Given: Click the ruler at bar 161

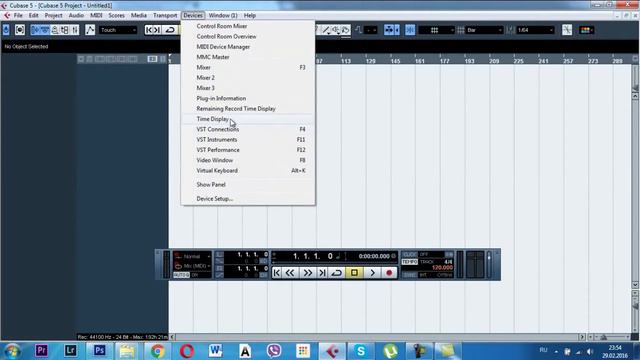Looking at the screenshot, I should coord(420,61).
